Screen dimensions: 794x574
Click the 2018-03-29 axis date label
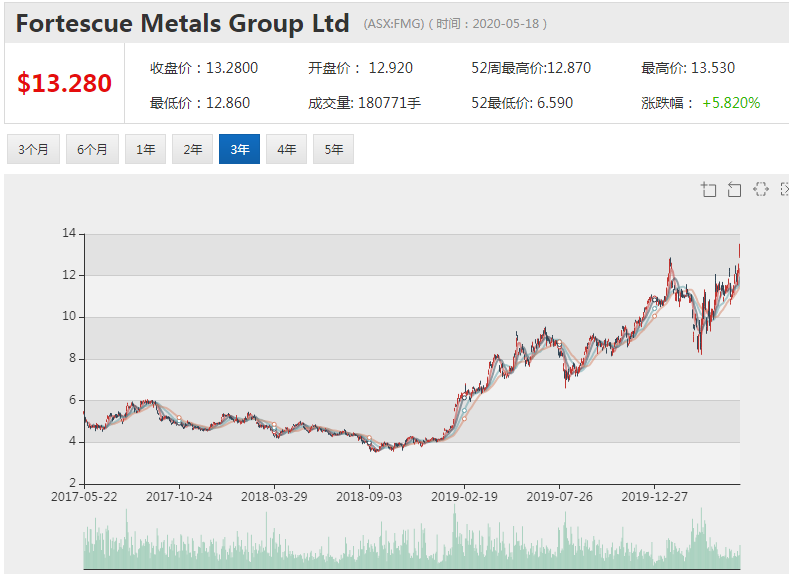[x=274, y=497]
